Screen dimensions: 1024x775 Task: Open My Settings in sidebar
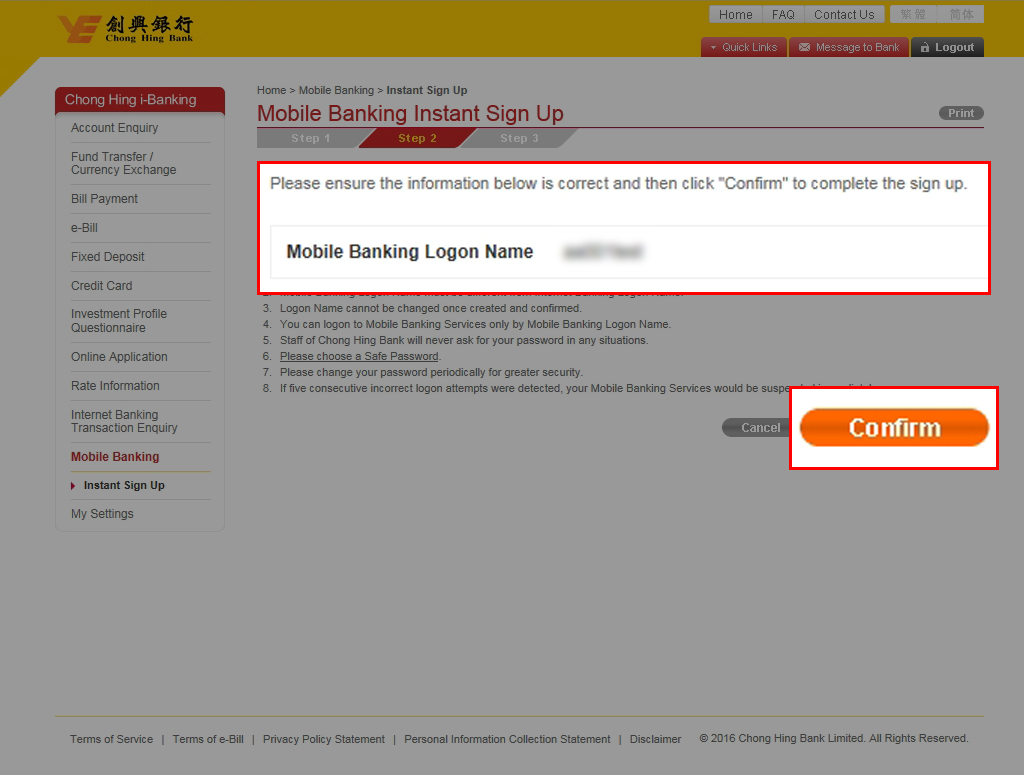click(x=102, y=514)
